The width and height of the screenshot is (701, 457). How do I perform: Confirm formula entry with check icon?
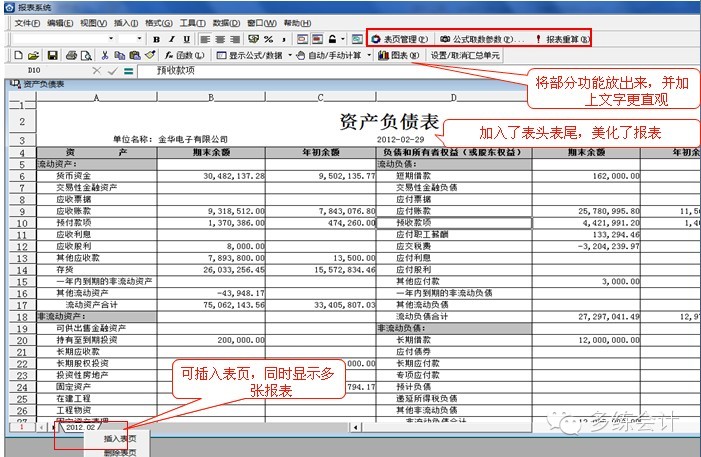(x=113, y=71)
